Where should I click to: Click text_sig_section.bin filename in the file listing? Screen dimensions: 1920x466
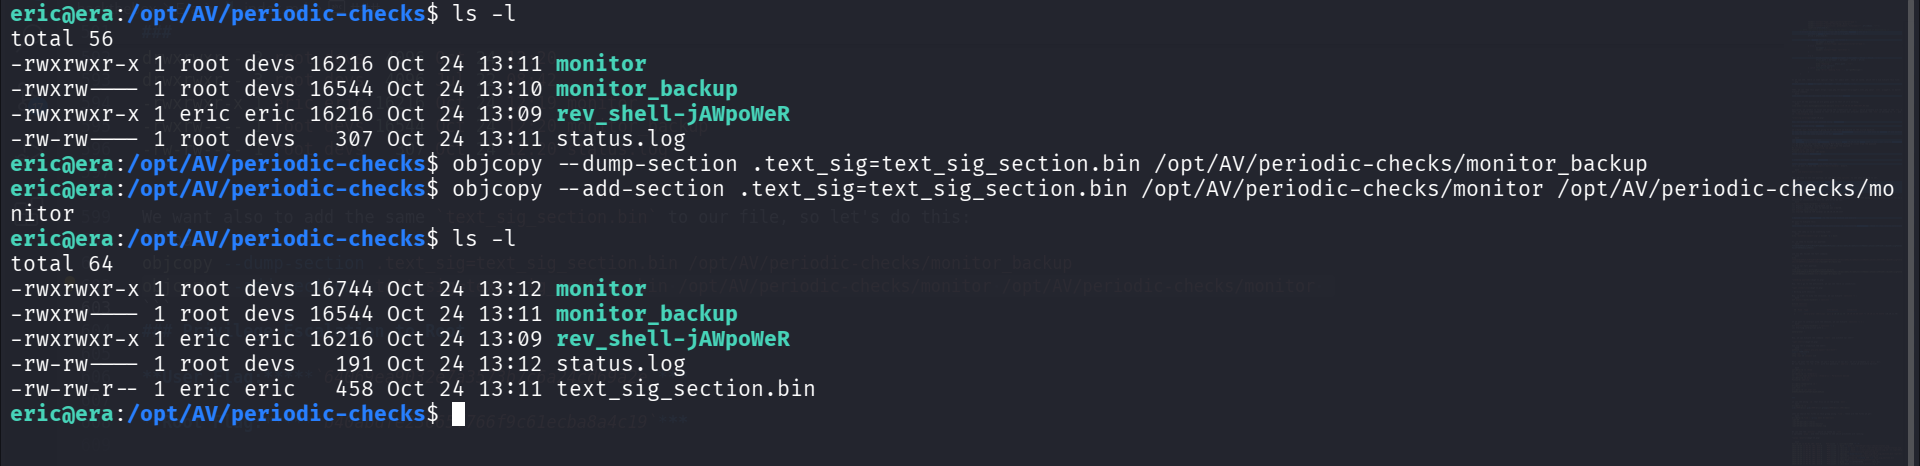click(685, 389)
